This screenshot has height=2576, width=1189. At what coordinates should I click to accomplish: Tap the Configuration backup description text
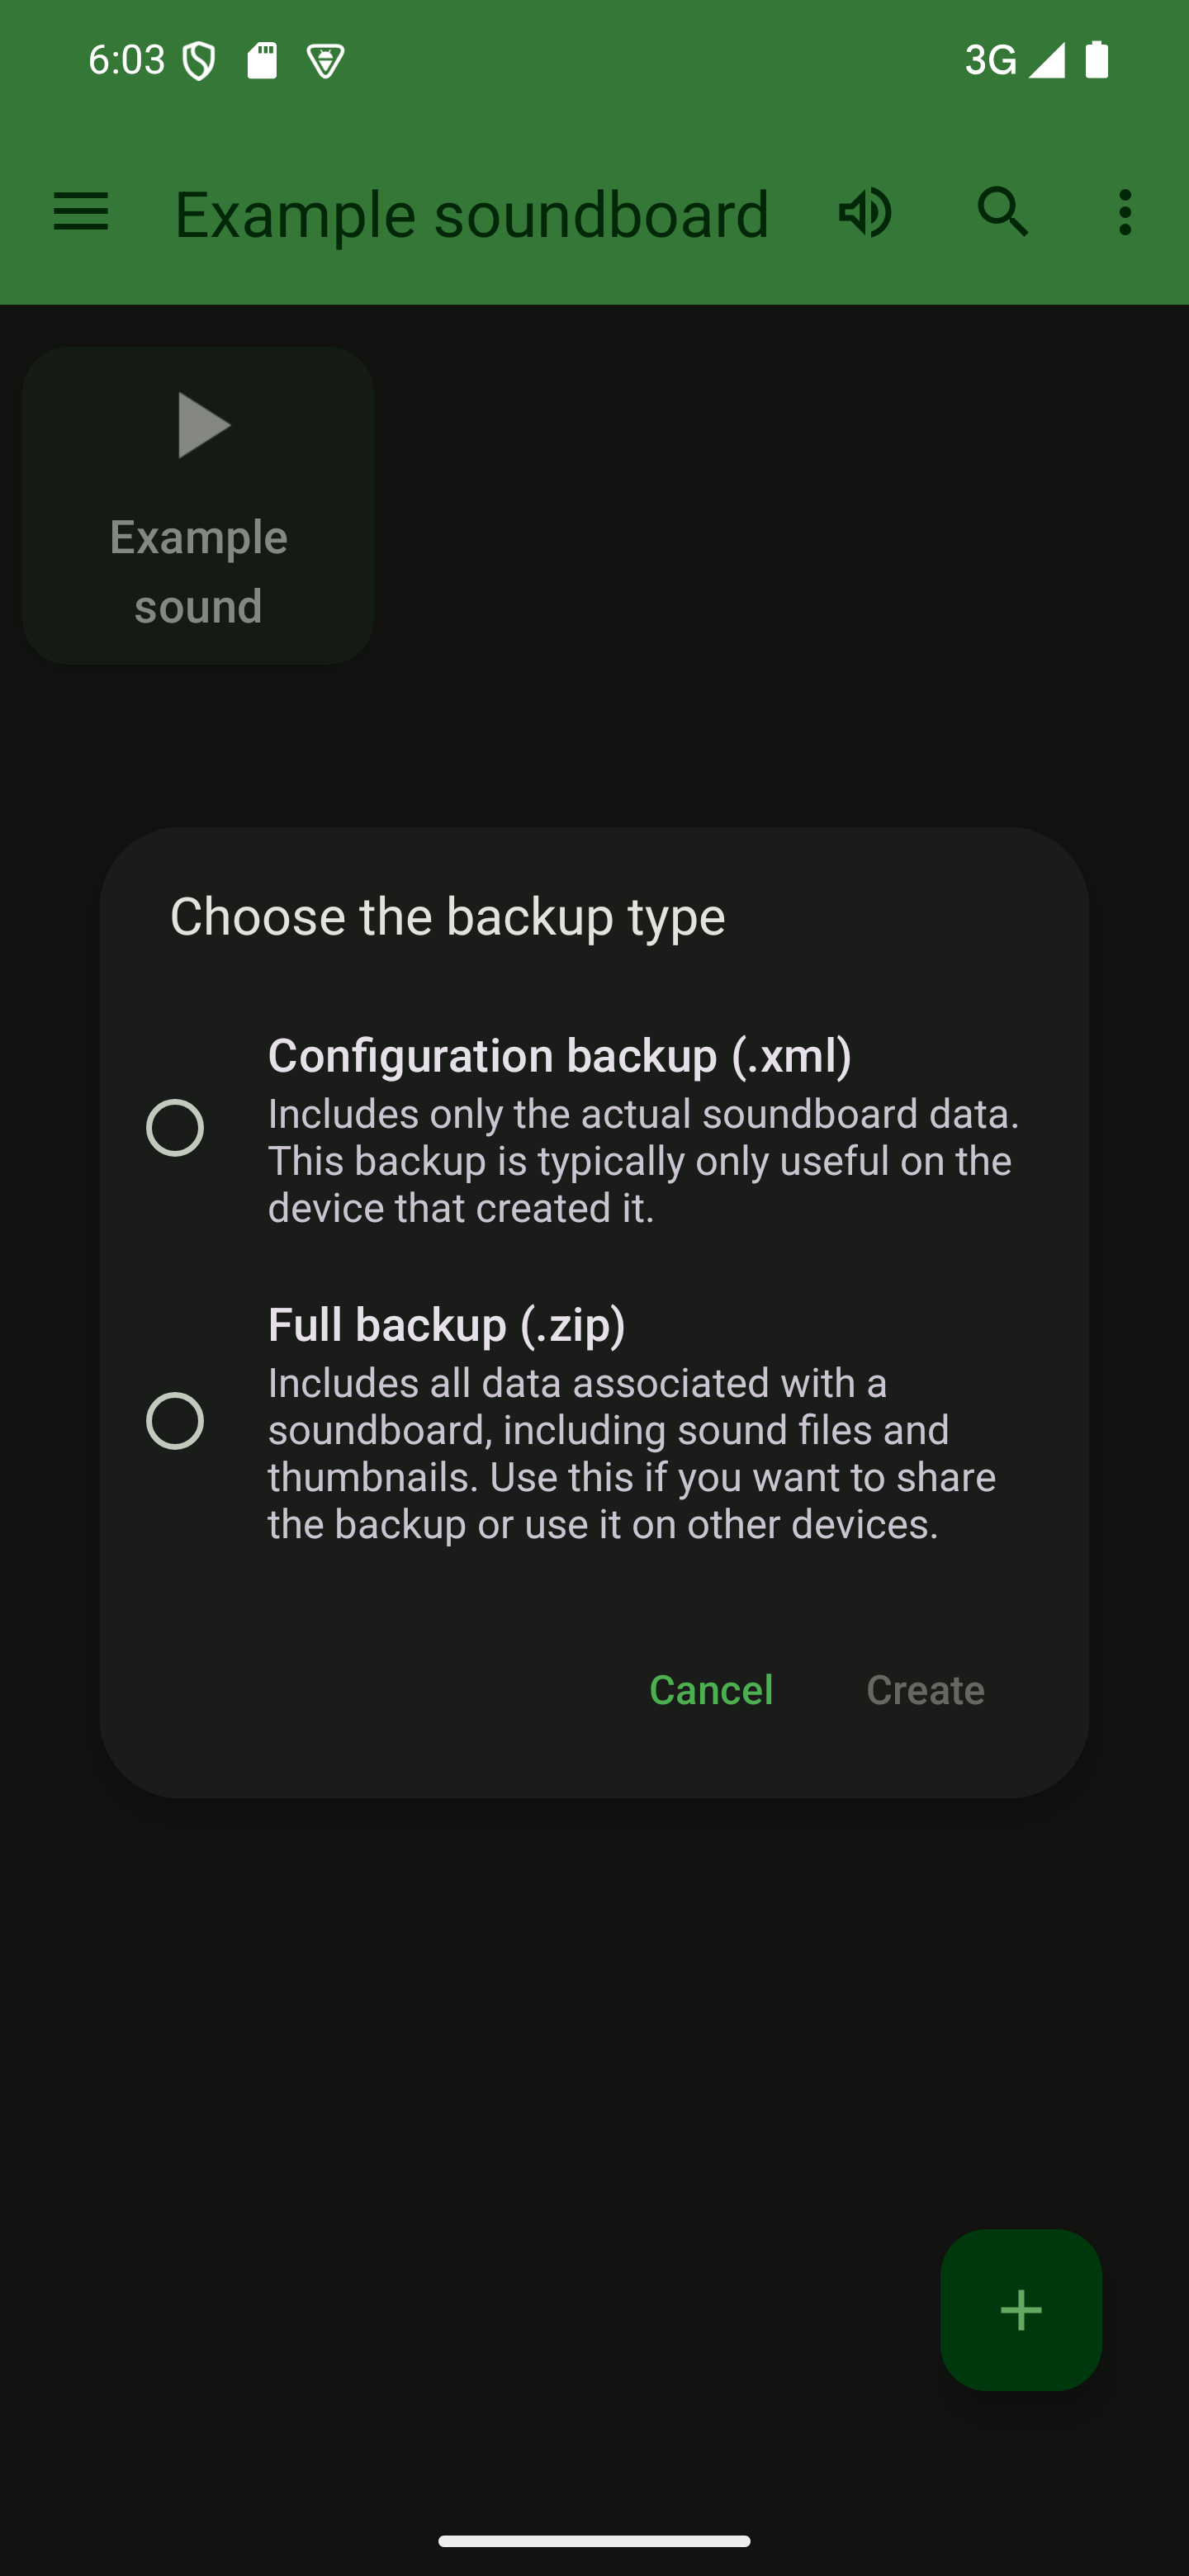[x=644, y=1161]
